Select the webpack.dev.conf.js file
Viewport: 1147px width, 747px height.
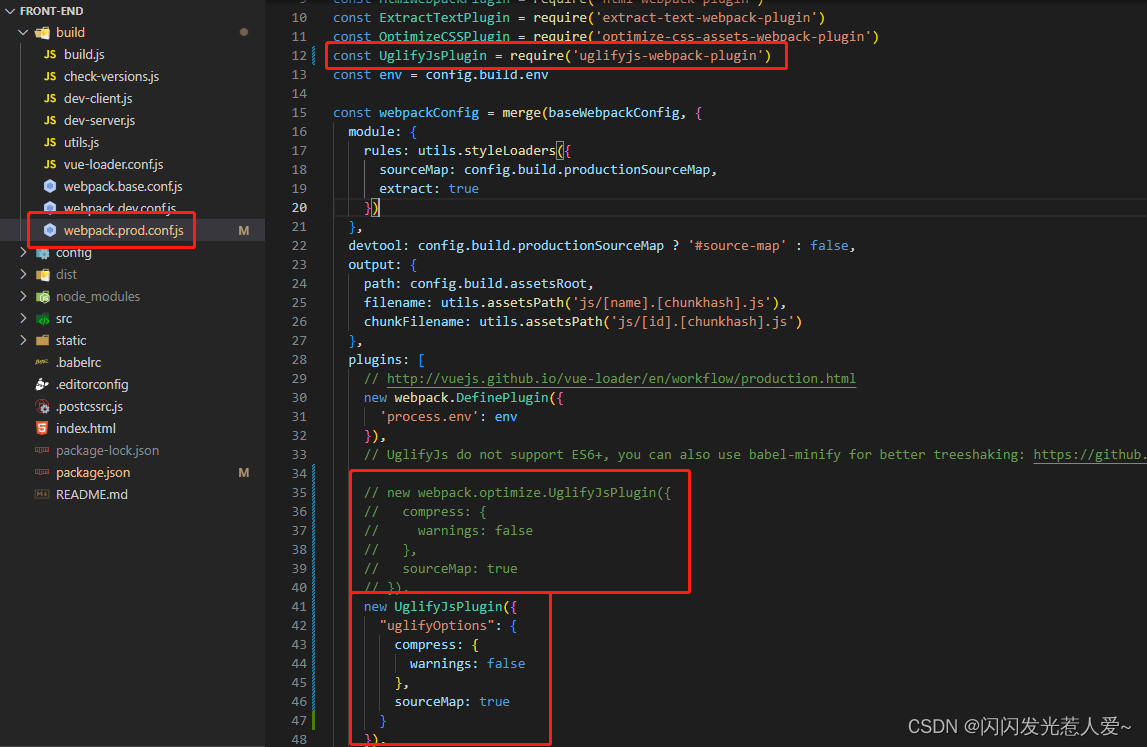tap(112, 208)
